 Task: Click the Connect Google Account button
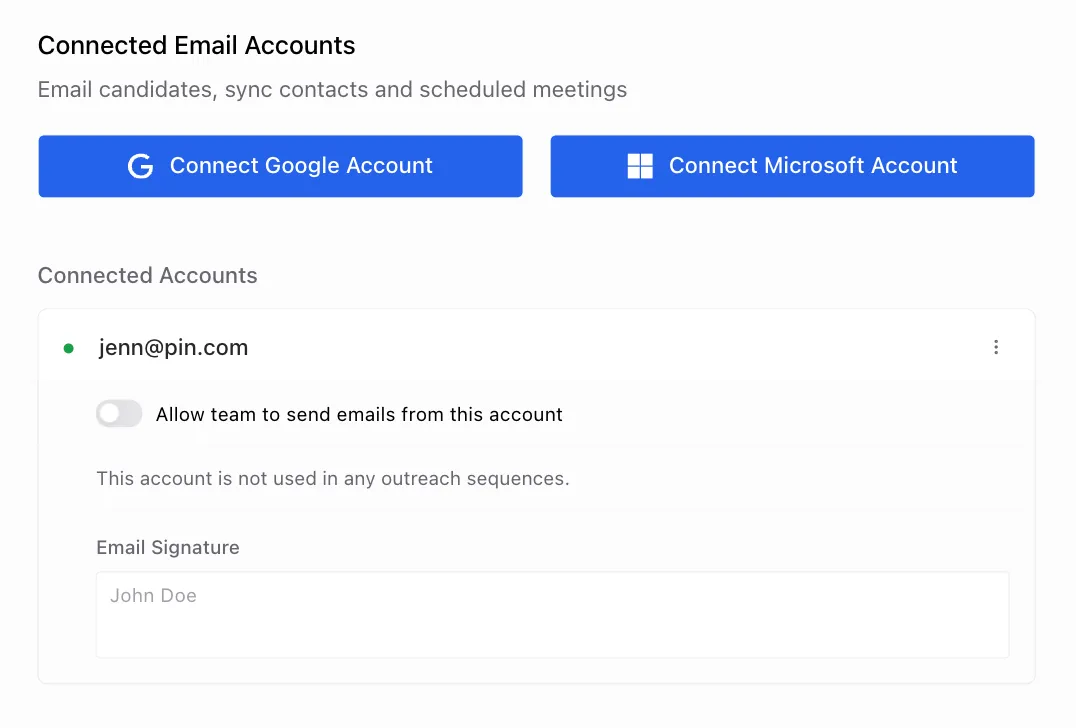click(280, 166)
